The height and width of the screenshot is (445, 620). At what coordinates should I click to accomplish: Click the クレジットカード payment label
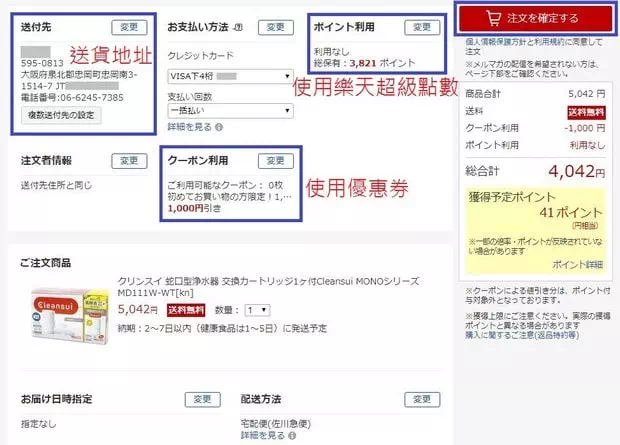coord(200,56)
